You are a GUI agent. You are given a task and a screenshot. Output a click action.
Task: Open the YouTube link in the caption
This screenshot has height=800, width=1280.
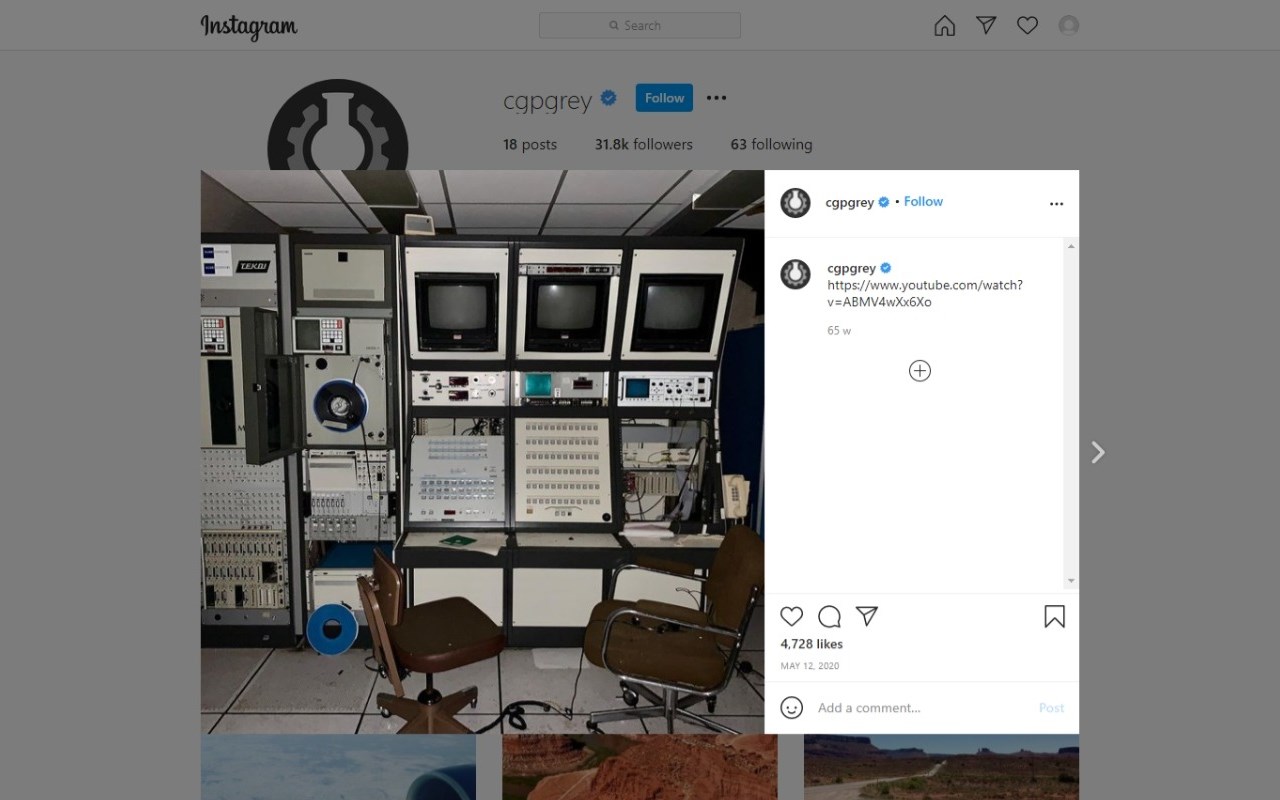pos(925,293)
